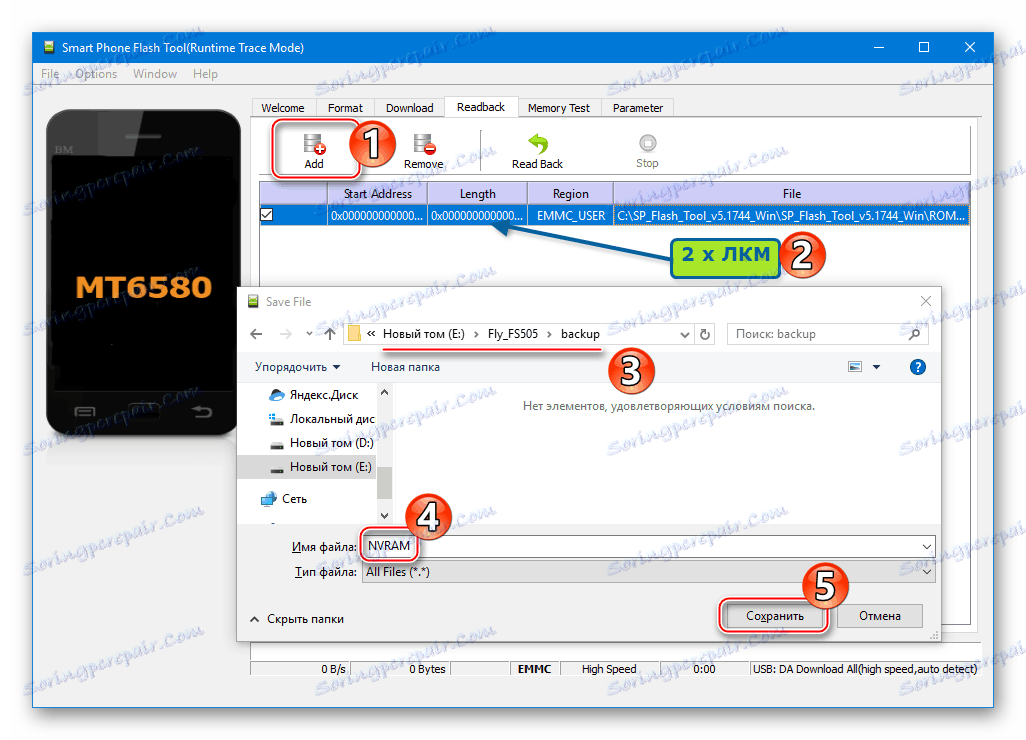Click the Length column header

478,194
